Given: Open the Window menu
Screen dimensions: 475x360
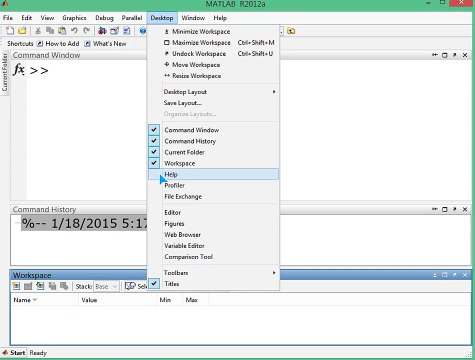Looking at the screenshot, I should coord(193,18).
